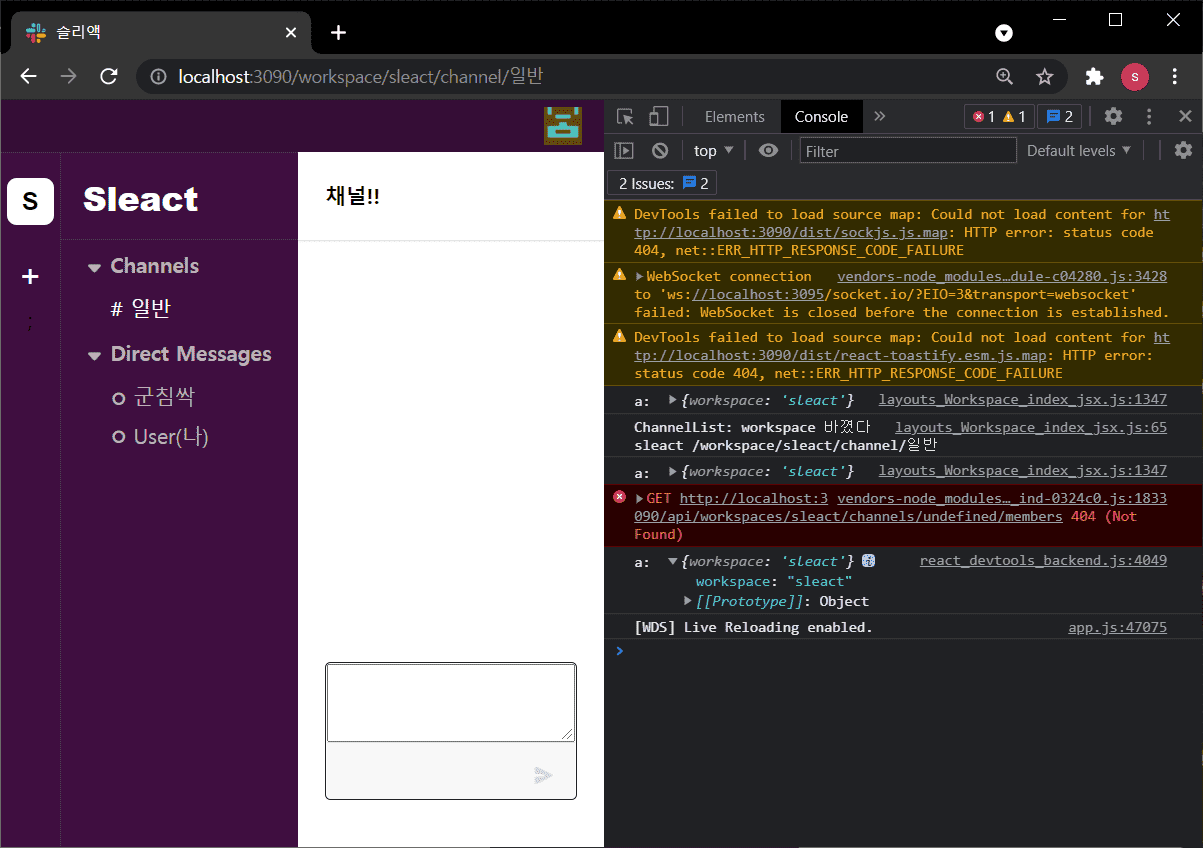Open react_devtools_backend.js:4049 source link
Image resolution: width=1203 pixels, height=848 pixels.
coord(1043,561)
